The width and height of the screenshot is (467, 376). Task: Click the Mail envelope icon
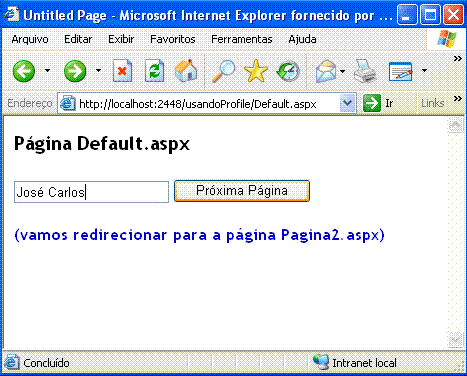(x=326, y=71)
